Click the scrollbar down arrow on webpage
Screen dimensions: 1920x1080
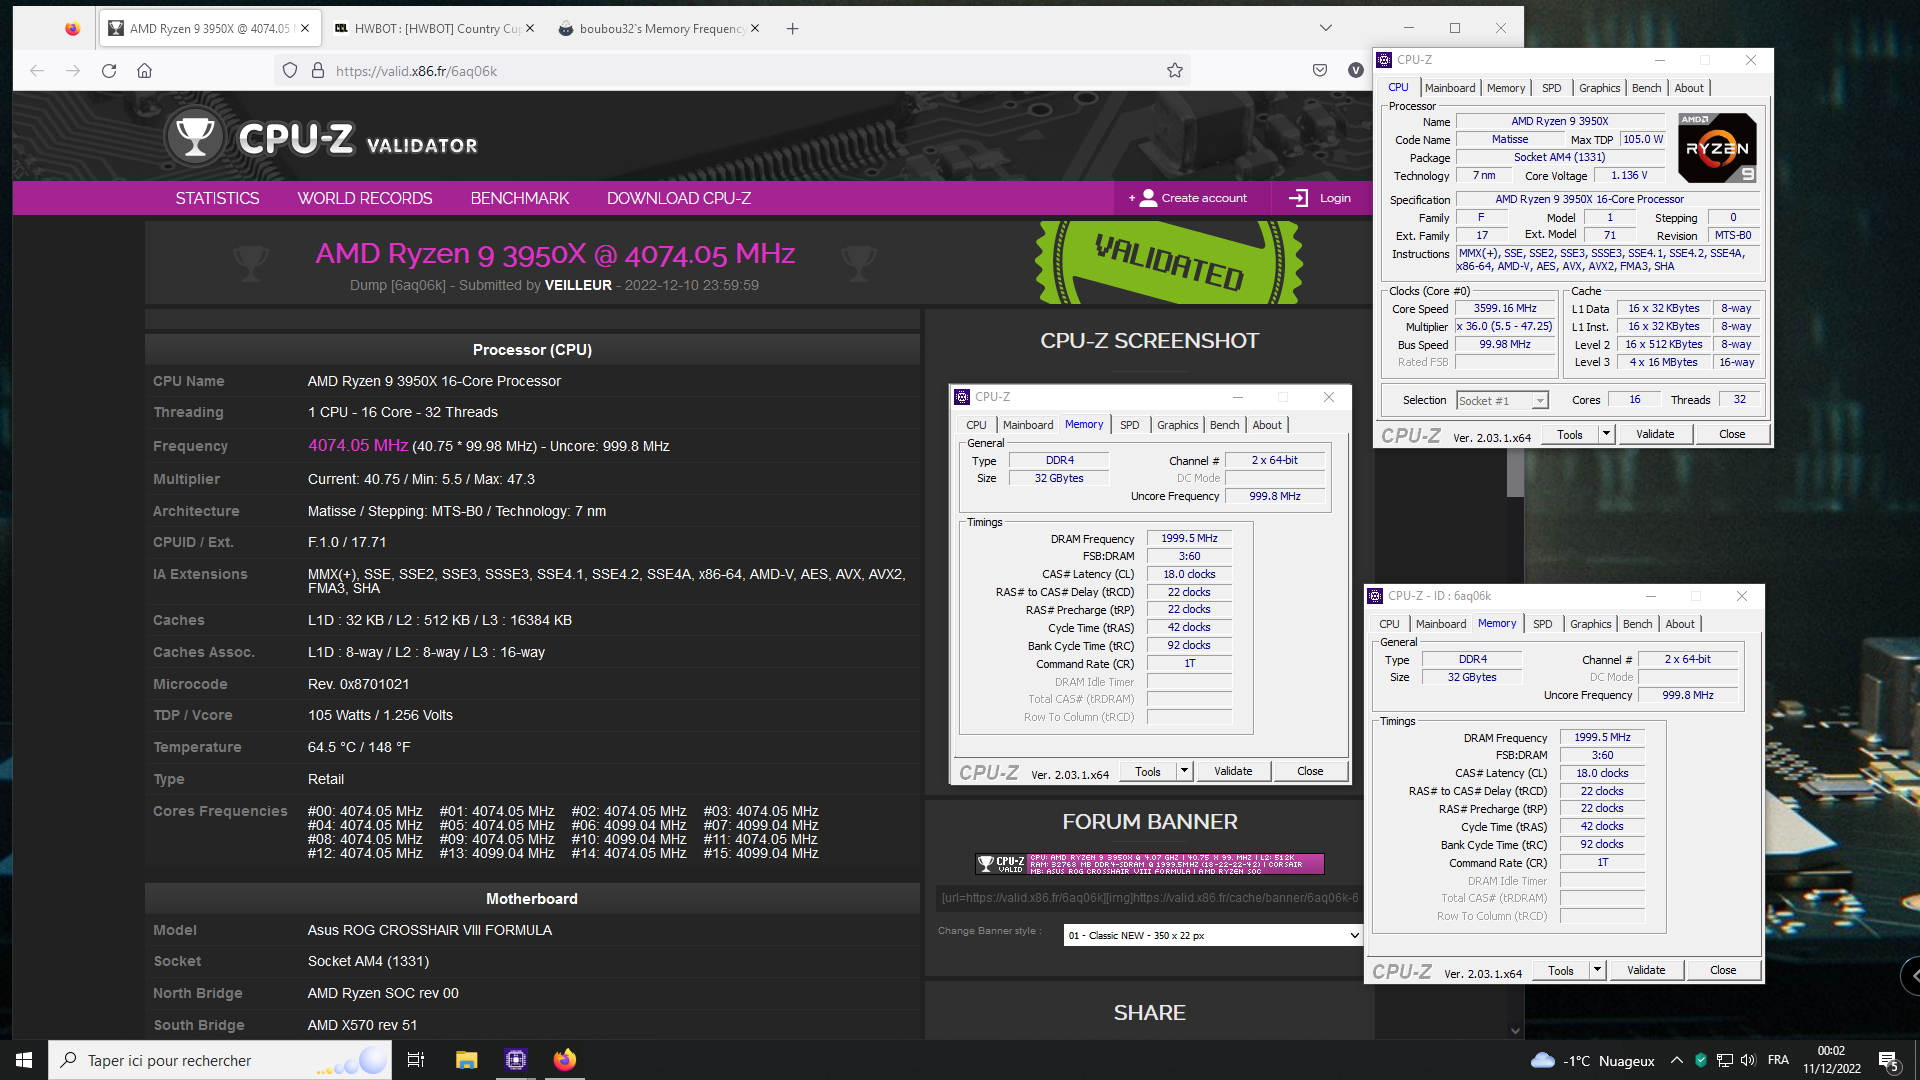1515,1030
